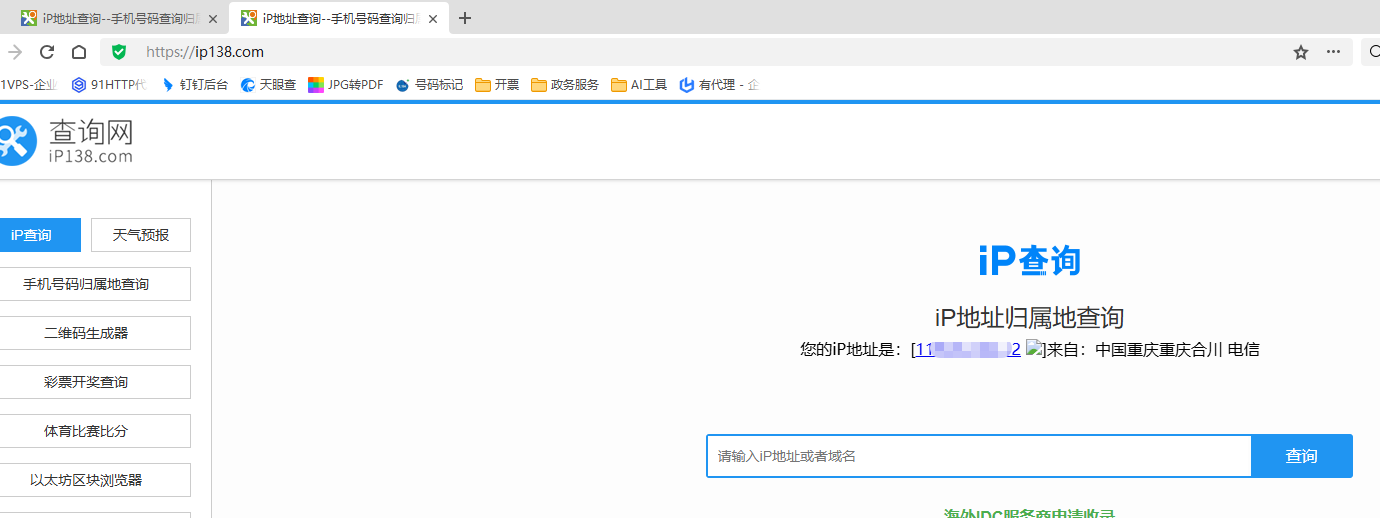Open the three-dot browser menu
Viewport: 1380px width, 518px height.
pyautogui.click(x=1333, y=52)
